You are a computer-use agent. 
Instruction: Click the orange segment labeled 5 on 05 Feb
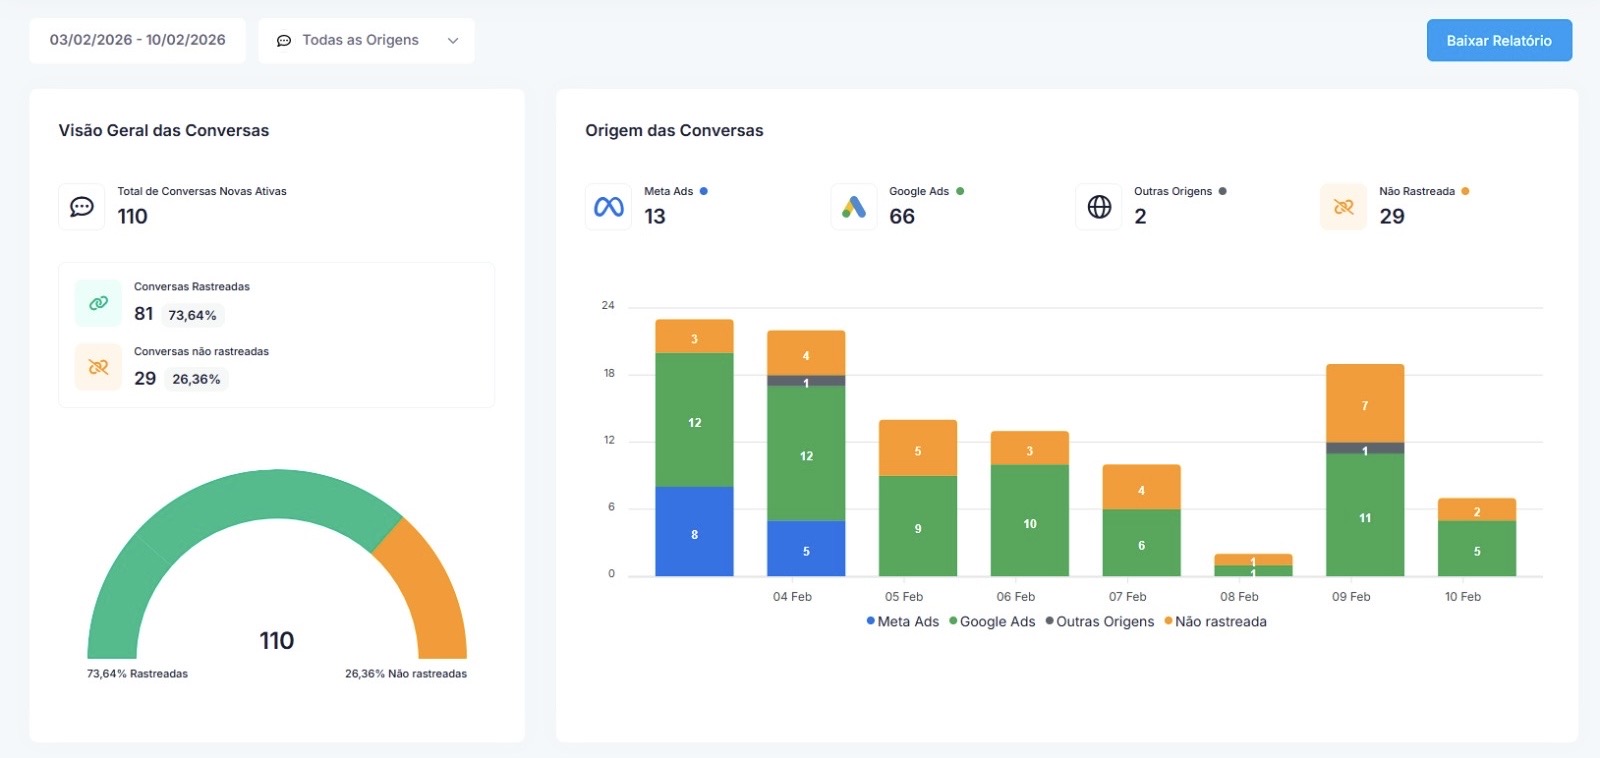click(x=918, y=448)
